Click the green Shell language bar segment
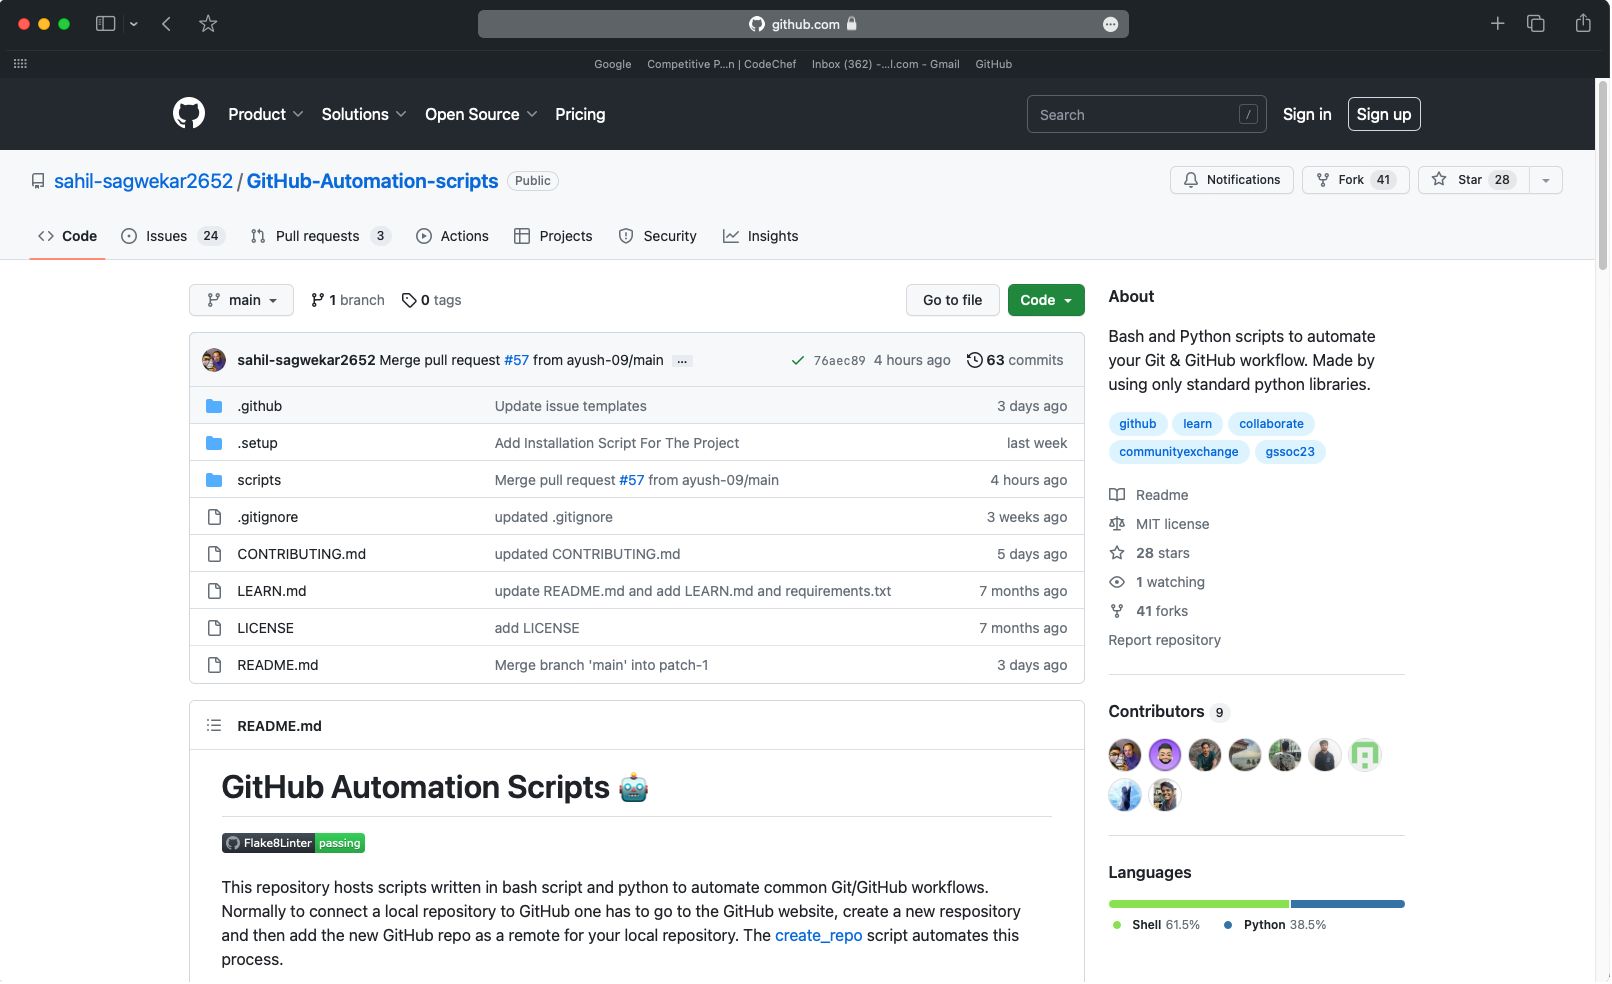Image resolution: width=1612 pixels, height=984 pixels. click(1199, 904)
